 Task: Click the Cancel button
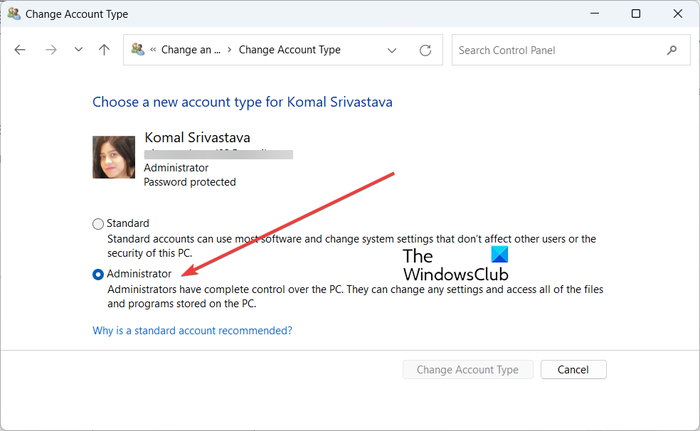pyautogui.click(x=573, y=369)
